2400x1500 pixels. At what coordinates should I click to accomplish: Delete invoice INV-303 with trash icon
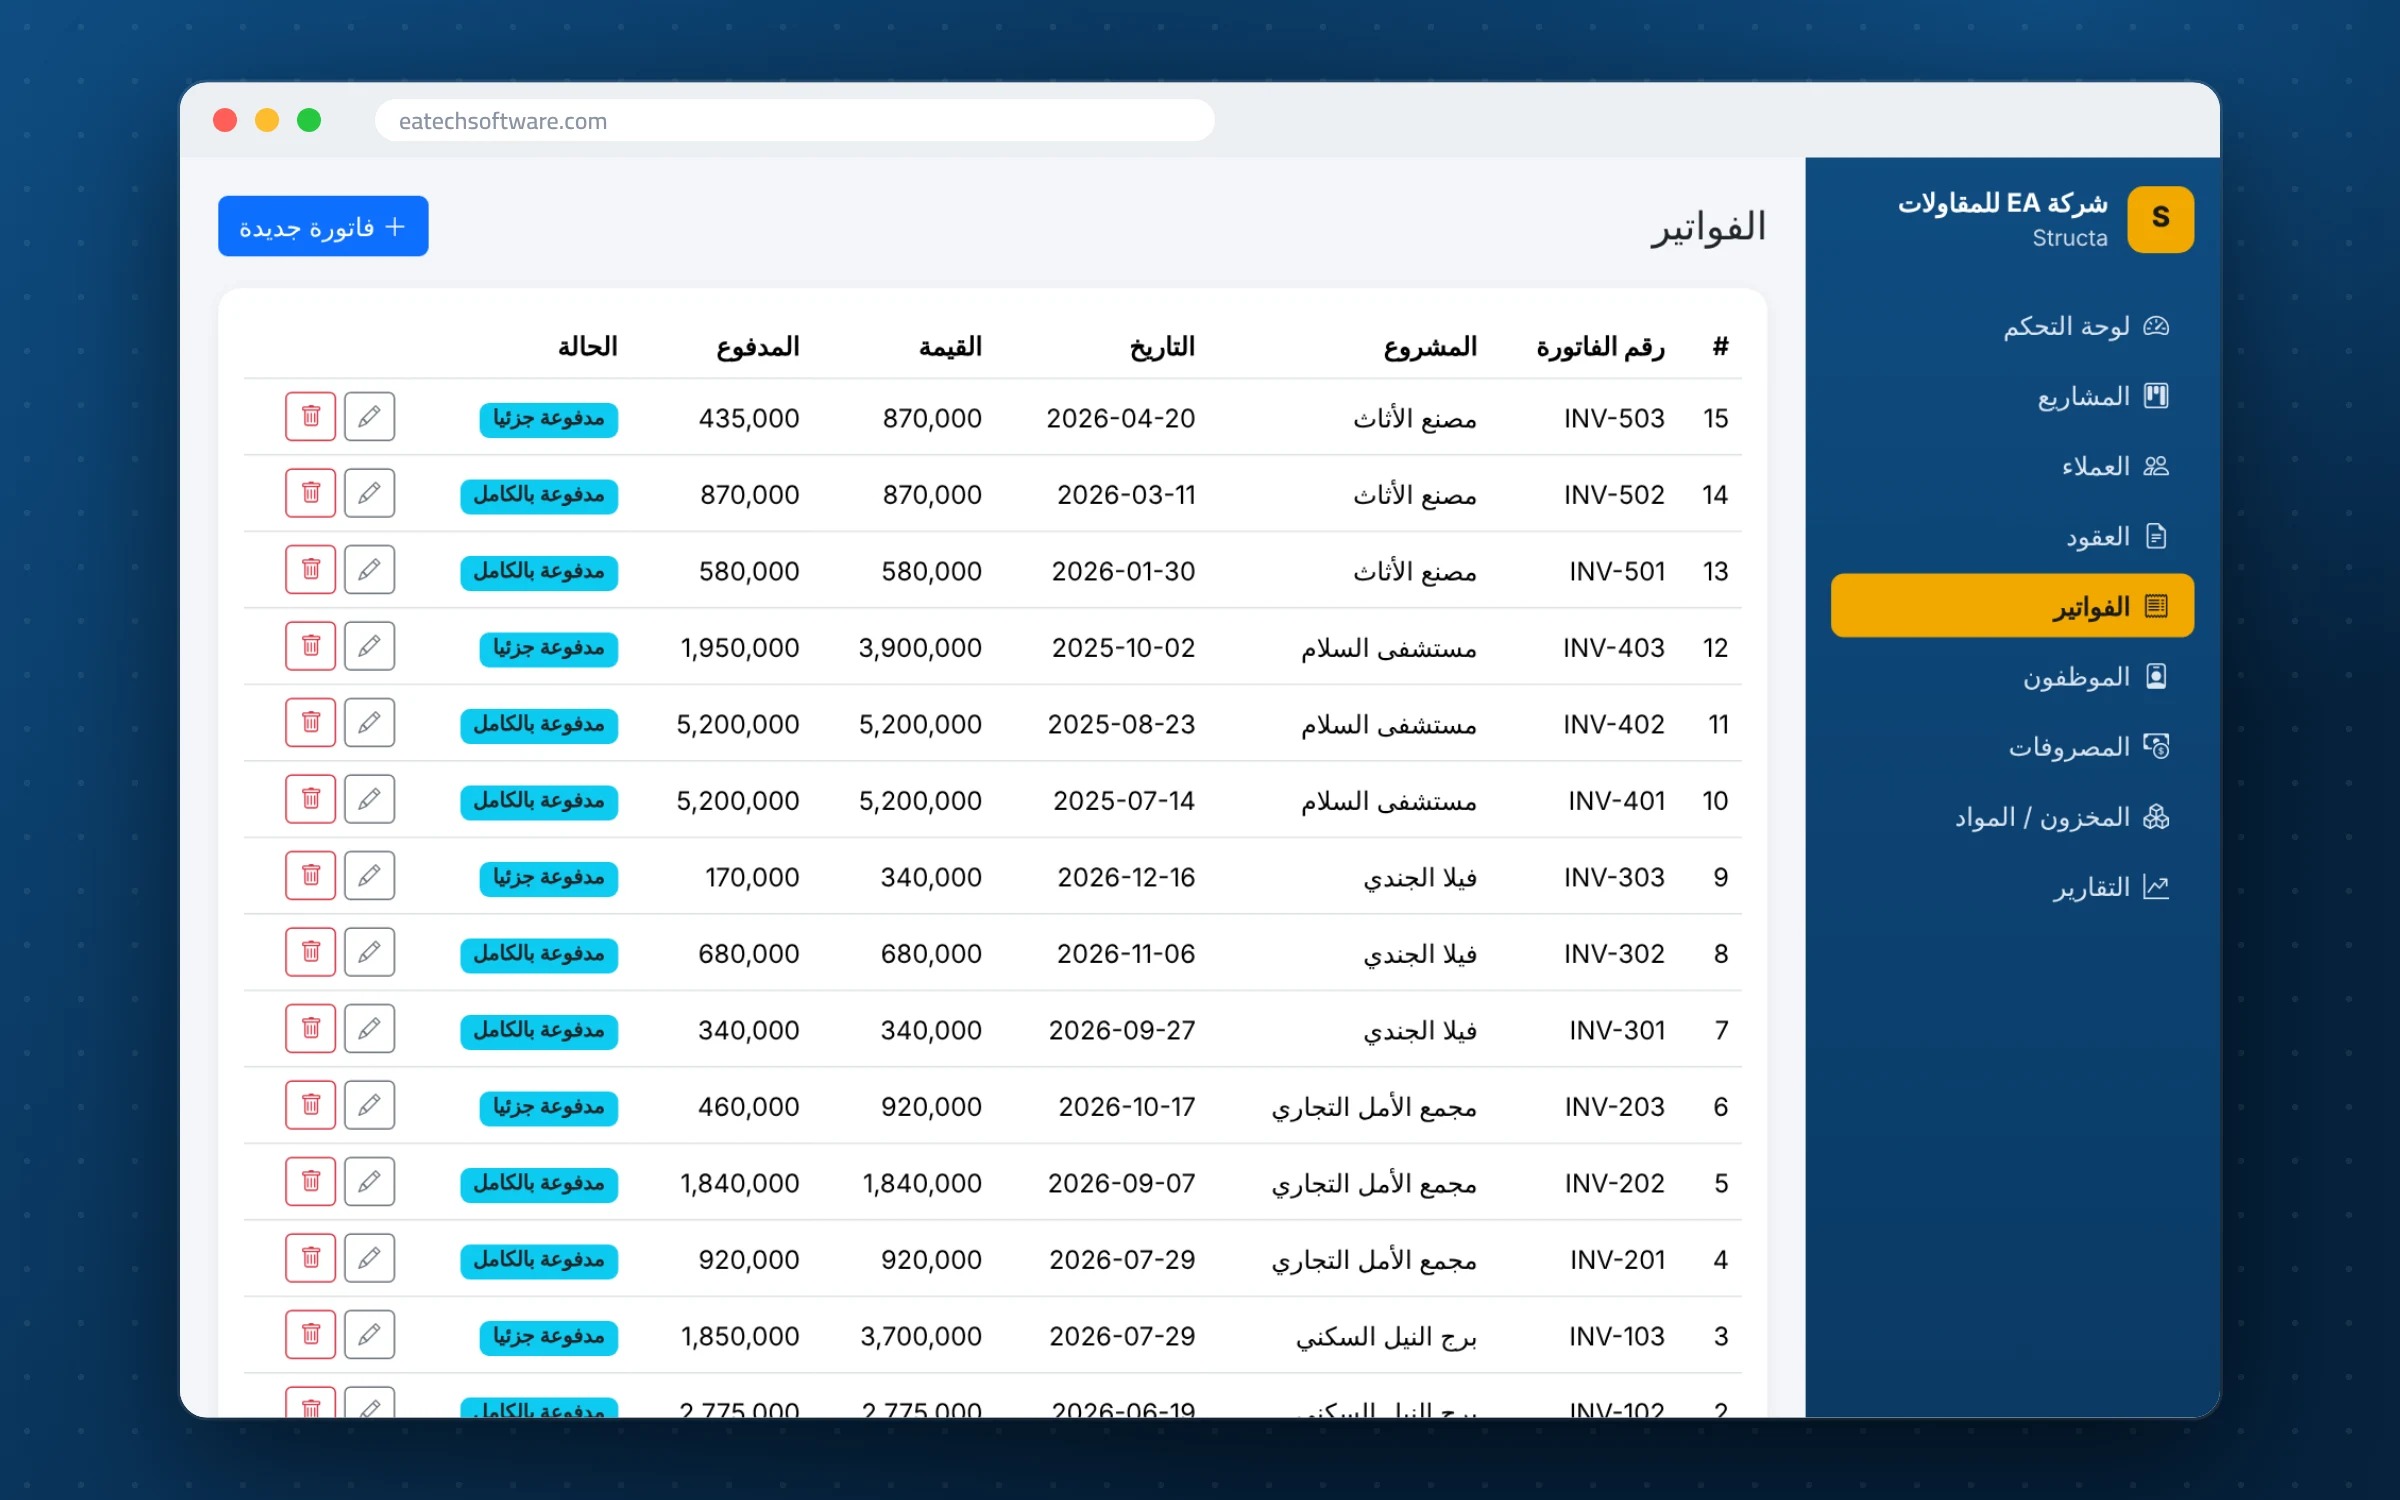[x=310, y=875]
